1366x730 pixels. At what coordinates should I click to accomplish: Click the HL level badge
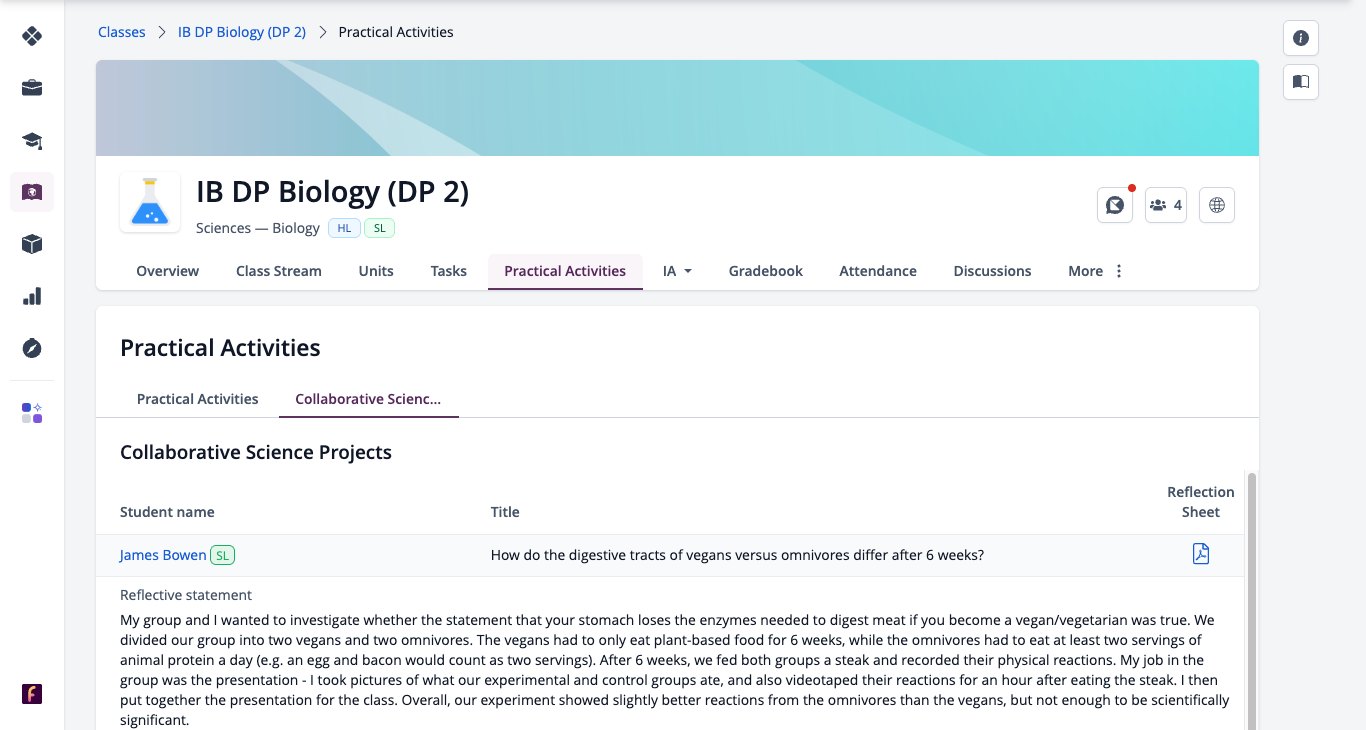point(344,228)
